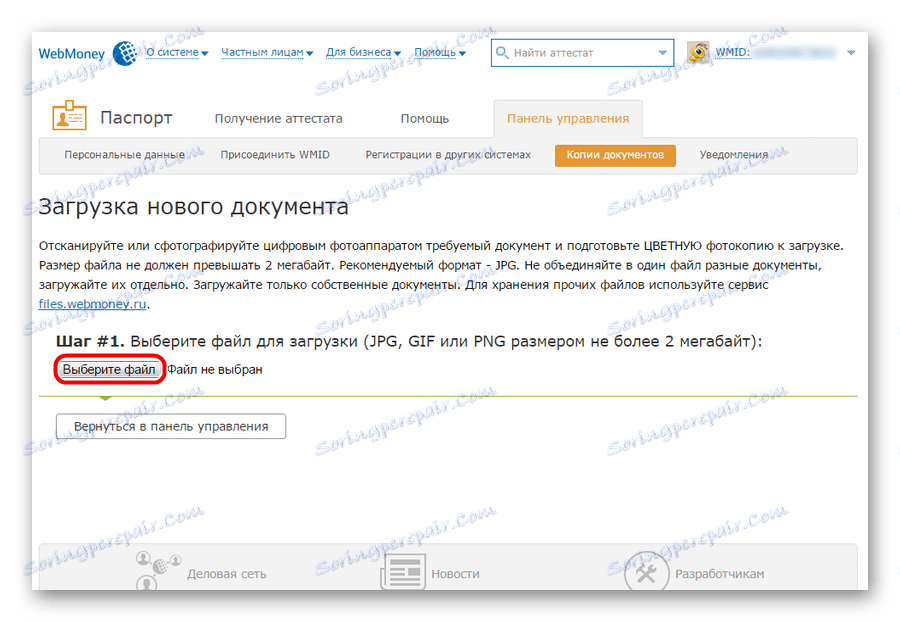The height and width of the screenshot is (622, 900).
Task: Click 'Вернуться в панель управления' button
Action: pyautogui.click(x=171, y=426)
